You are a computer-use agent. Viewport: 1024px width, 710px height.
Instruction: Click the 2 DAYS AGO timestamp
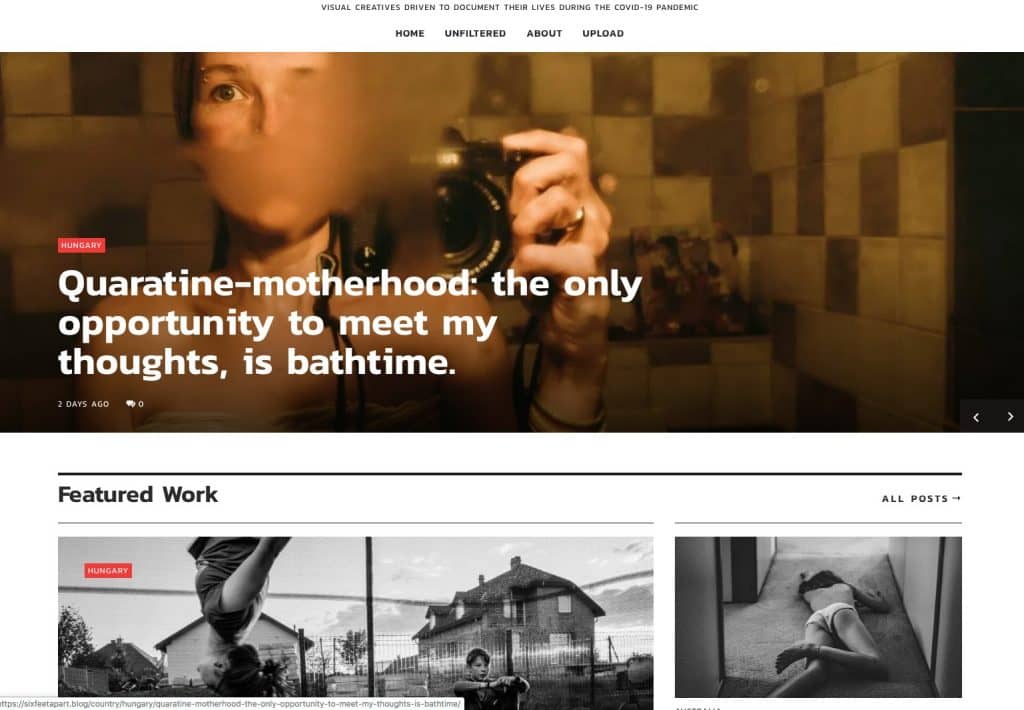84,404
